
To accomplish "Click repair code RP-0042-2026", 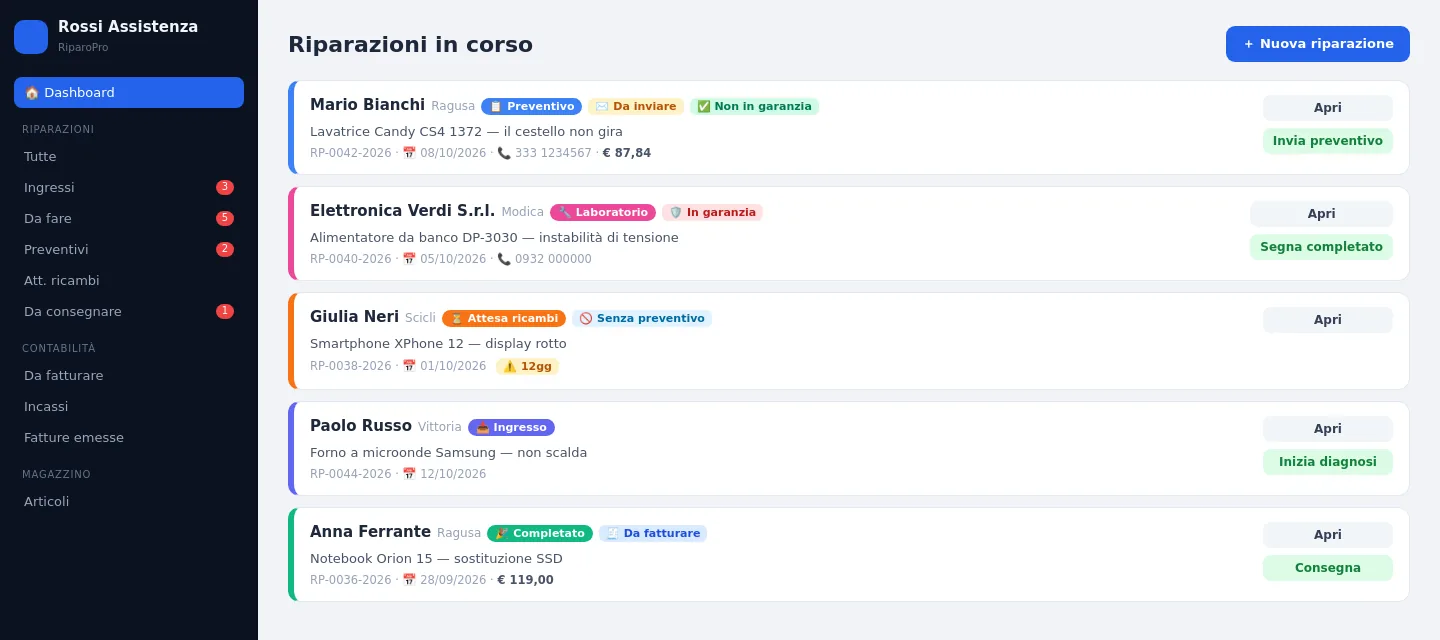I will 351,153.
